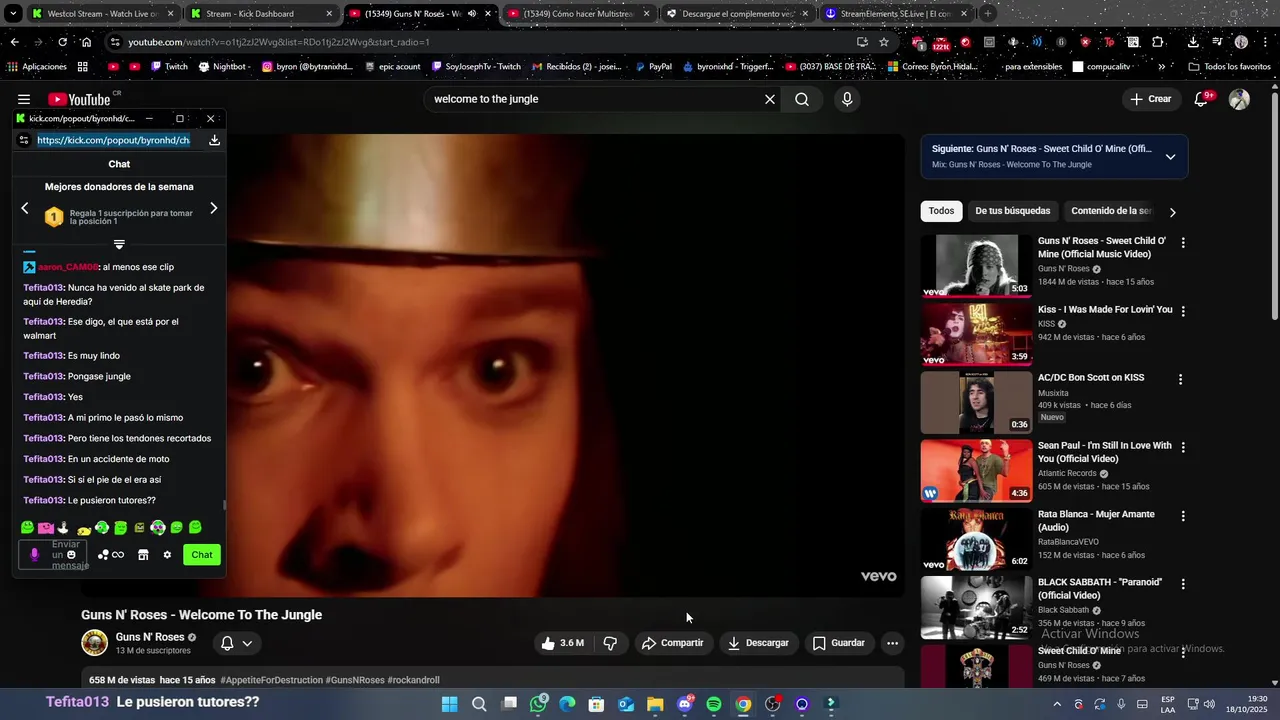Viewport: 1280px width, 720px height.
Task: Open Chrome extensions puzzle menu
Action: pyautogui.click(x=1158, y=42)
